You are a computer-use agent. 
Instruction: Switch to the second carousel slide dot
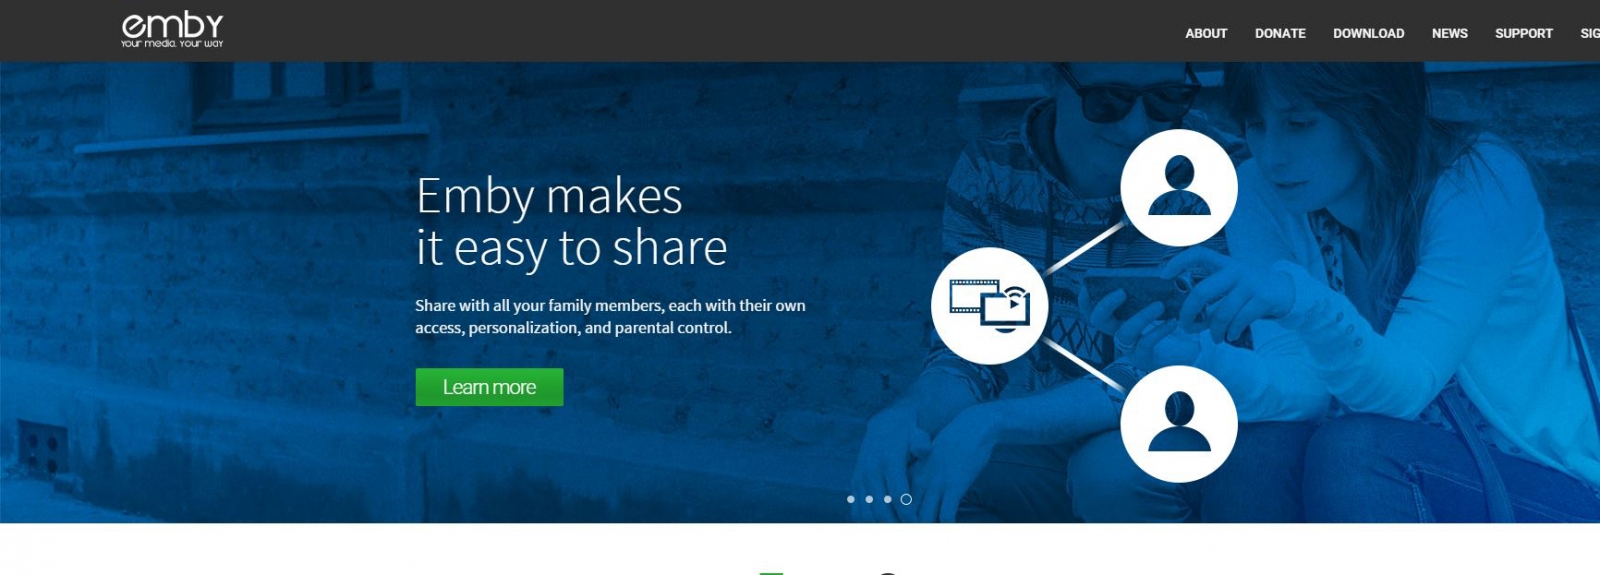pos(869,499)
